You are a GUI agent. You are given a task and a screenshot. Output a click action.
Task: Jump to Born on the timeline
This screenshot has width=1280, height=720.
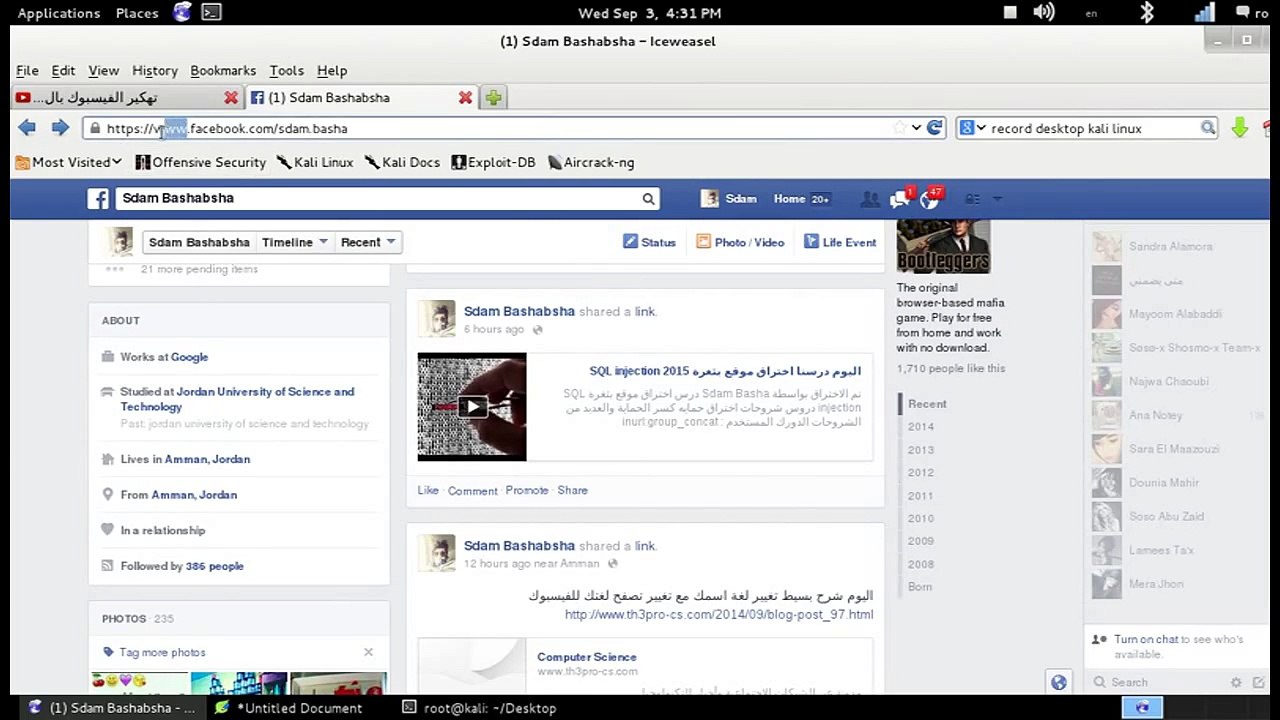click(x=920, y=587)
